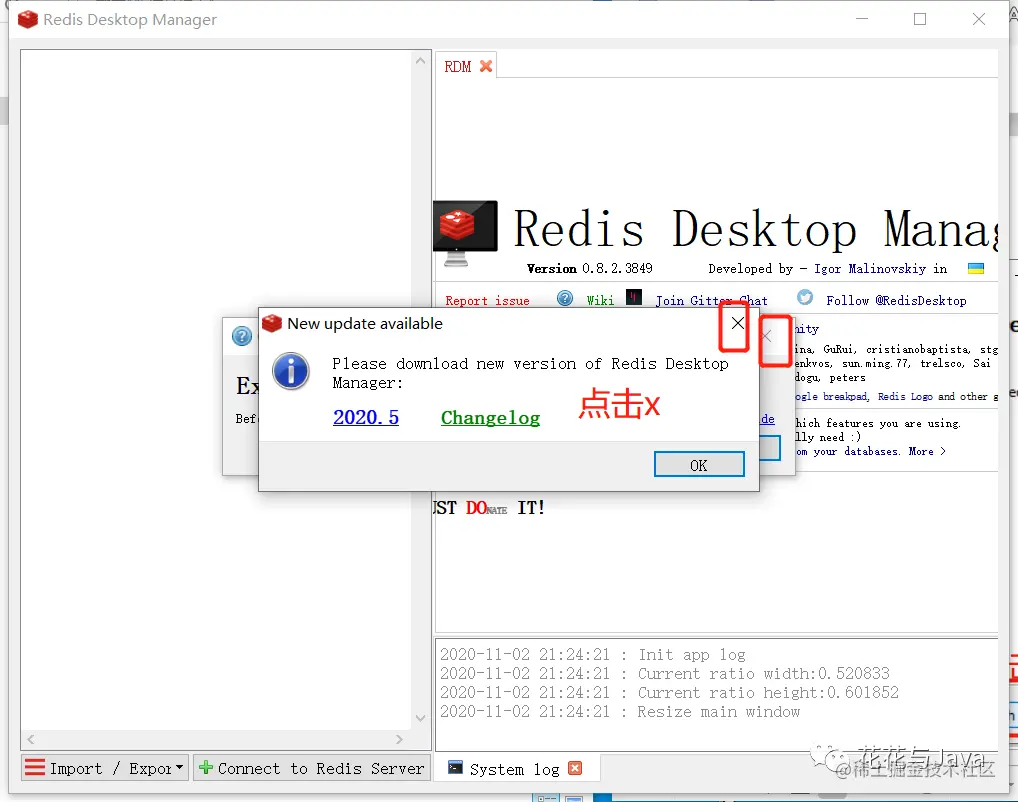
Task: Click the Redis icon in main title bar
Action: 28,19
